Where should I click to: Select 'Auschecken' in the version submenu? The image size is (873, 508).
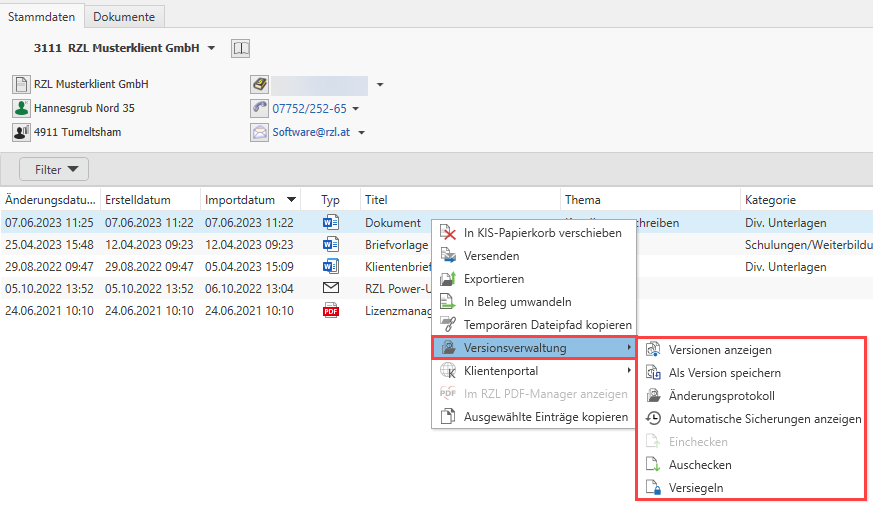(700, 465)
